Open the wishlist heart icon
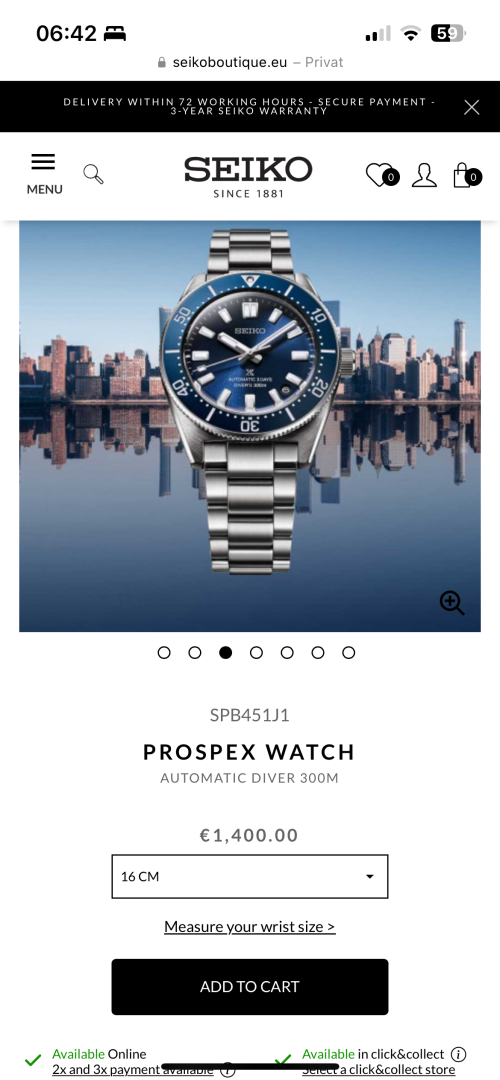The height and width of the screenshot is (1080, 500). point(382,175)
